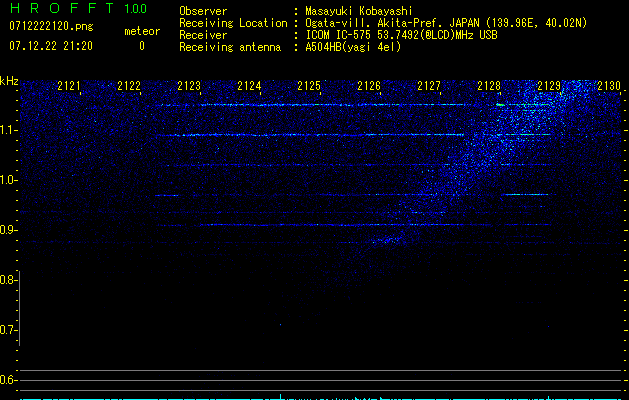Click the 'Observer' field label

[203, 11]
